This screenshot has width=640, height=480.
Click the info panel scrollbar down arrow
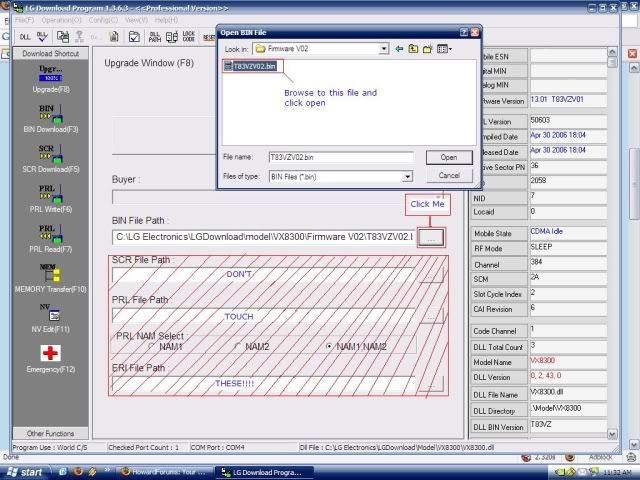[x=612, y=435]
